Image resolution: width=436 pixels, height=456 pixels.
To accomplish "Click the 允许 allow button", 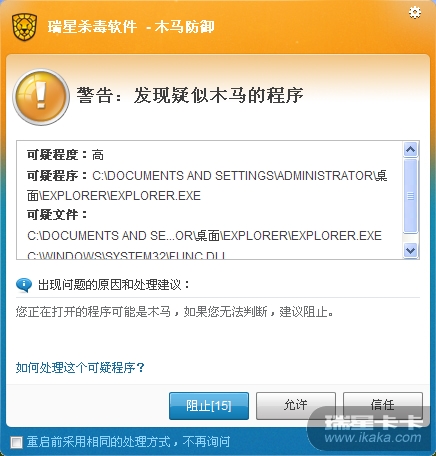I will tap(296, 406).
